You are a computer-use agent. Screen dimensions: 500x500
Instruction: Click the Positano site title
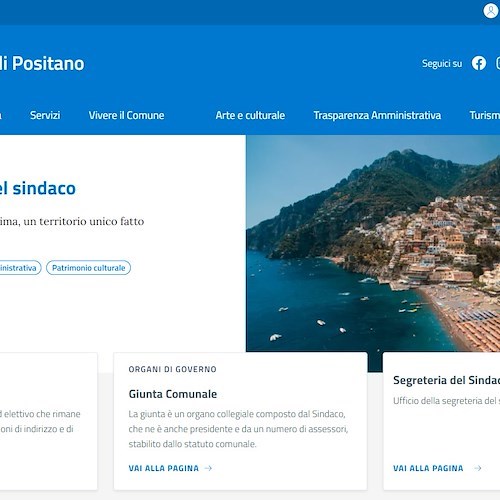(x=42, y=63)
